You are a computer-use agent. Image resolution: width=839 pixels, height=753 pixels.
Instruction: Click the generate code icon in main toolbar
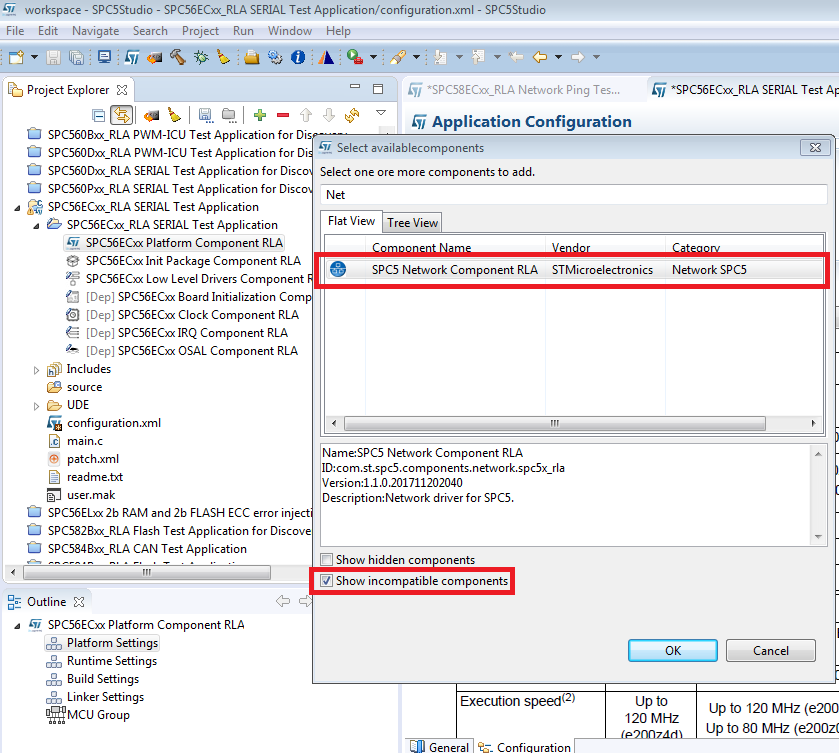(155, 57)
